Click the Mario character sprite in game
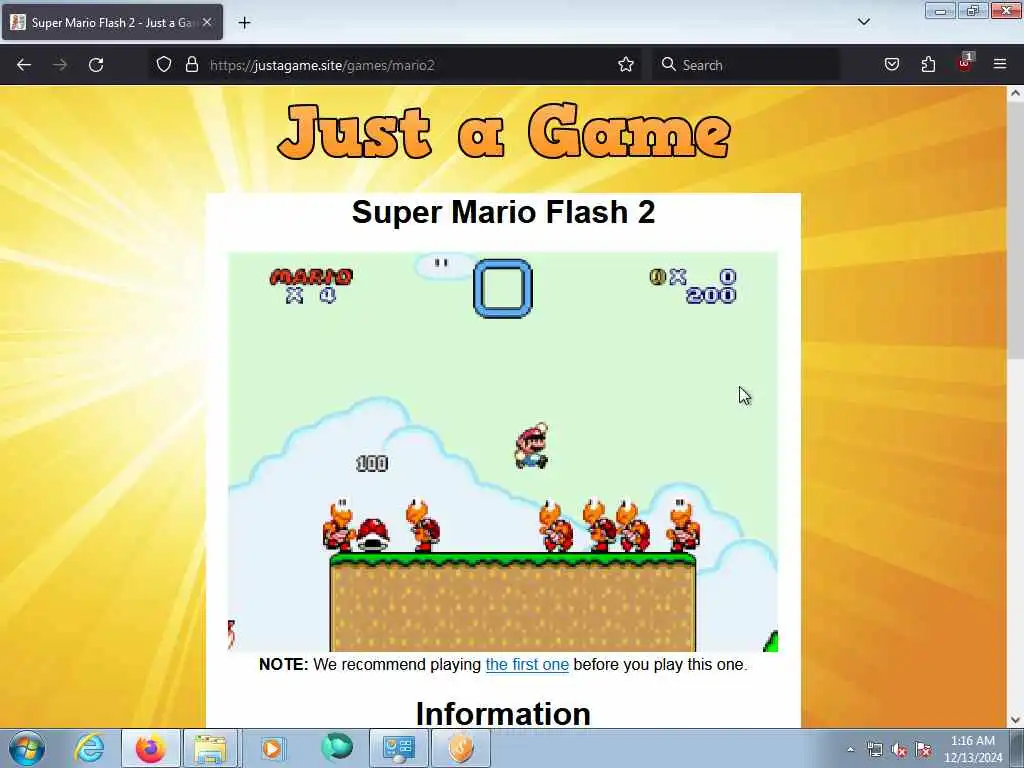 pos(532,446)
